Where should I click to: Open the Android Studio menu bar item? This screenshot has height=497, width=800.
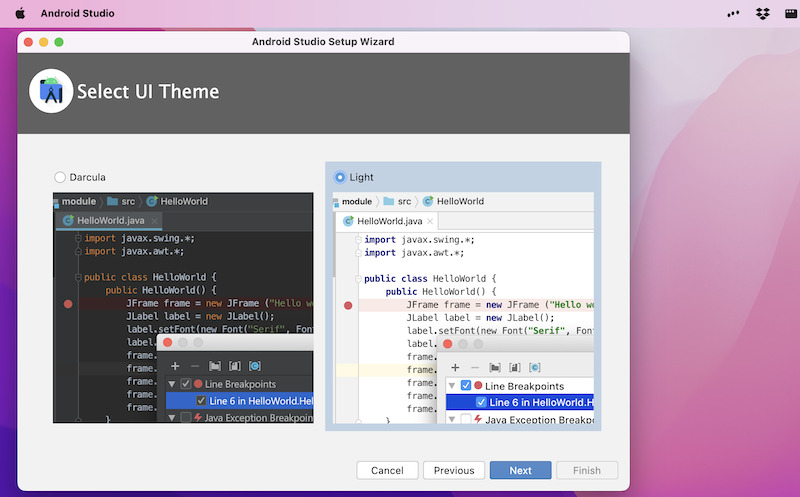[x=77, y=14]
